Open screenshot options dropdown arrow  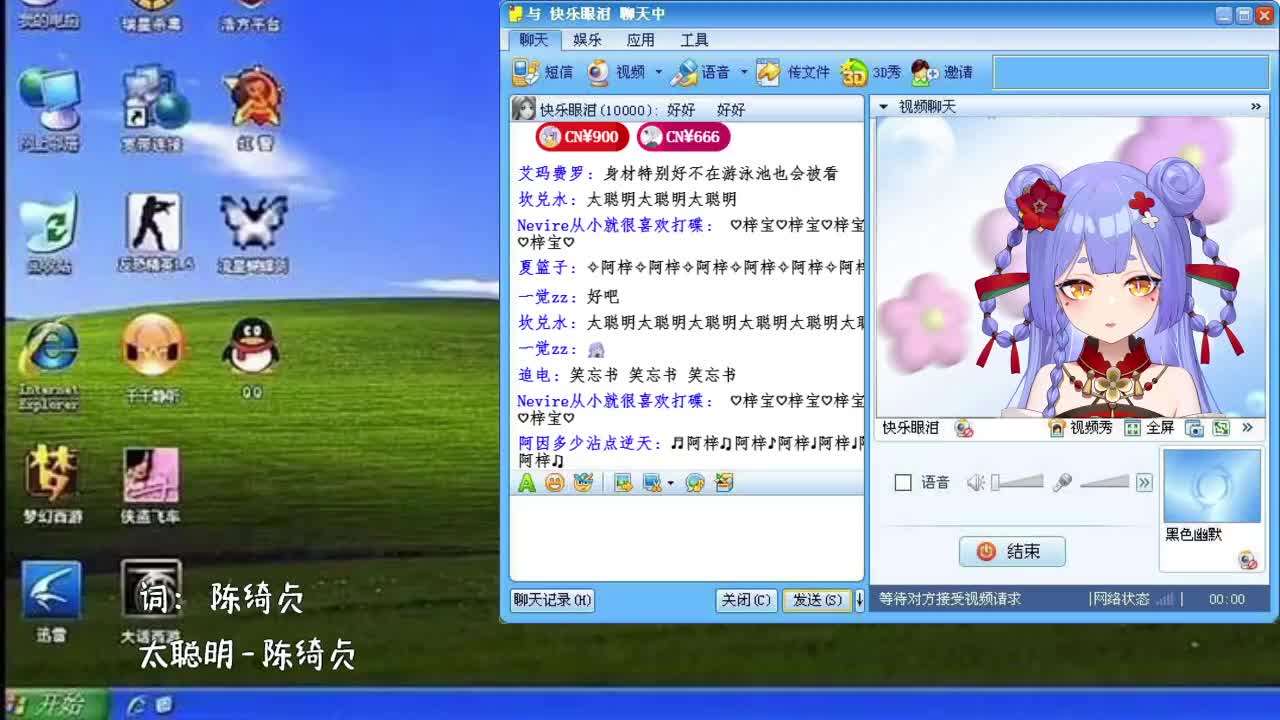click(670, 483)
